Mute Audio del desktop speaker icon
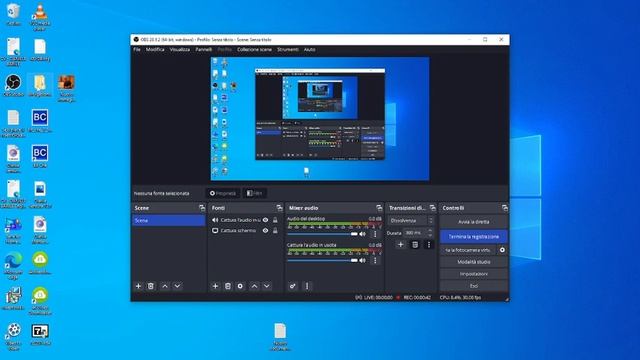The image size is (640, 360). click(362, 234)
